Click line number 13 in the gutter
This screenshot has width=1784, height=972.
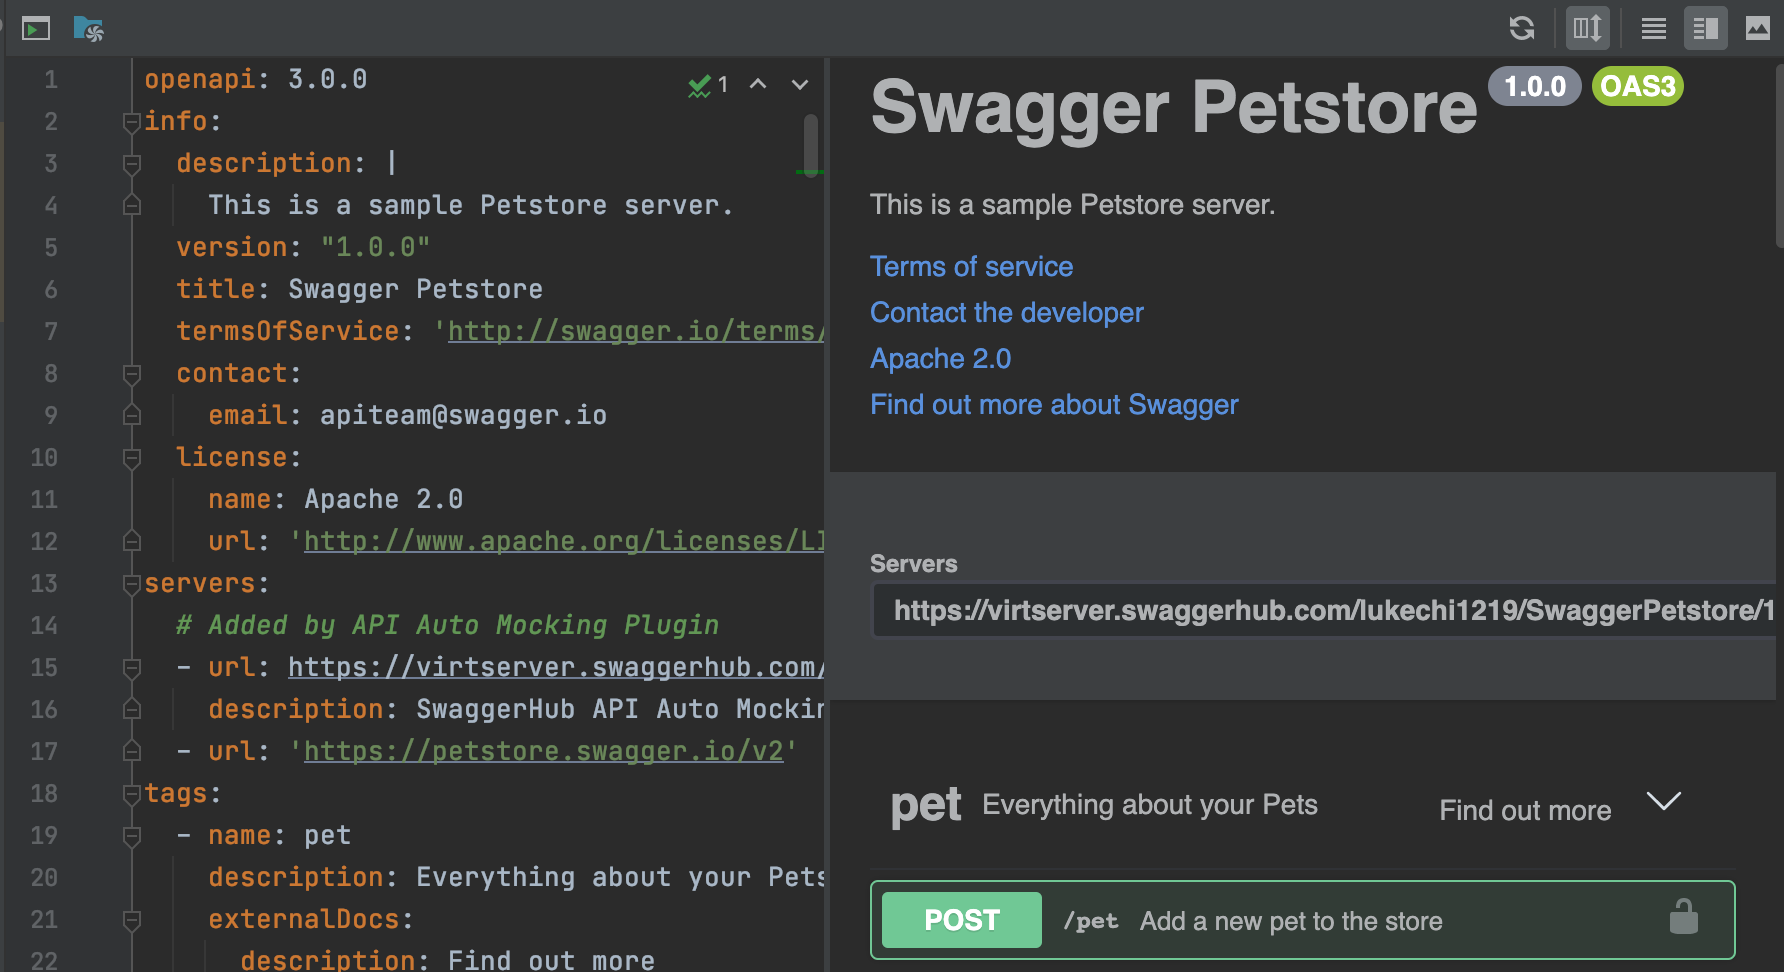(x=44, y=583)
